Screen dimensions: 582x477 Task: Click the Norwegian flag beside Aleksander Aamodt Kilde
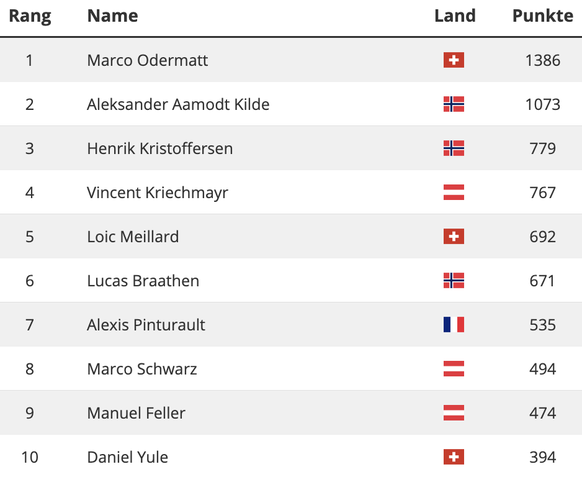click(x=454, y=104)
